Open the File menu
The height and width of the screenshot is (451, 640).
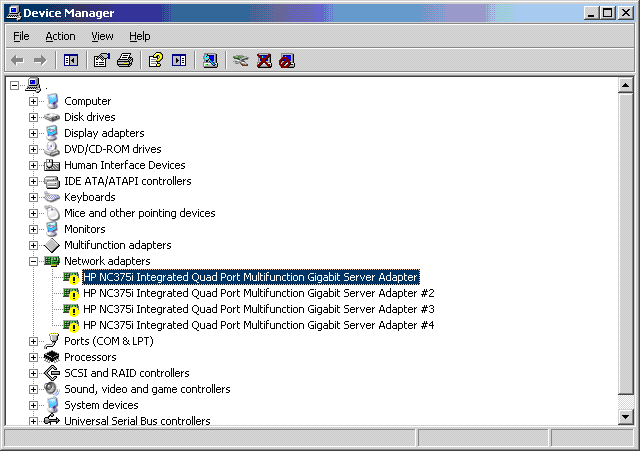pos(21,36)
